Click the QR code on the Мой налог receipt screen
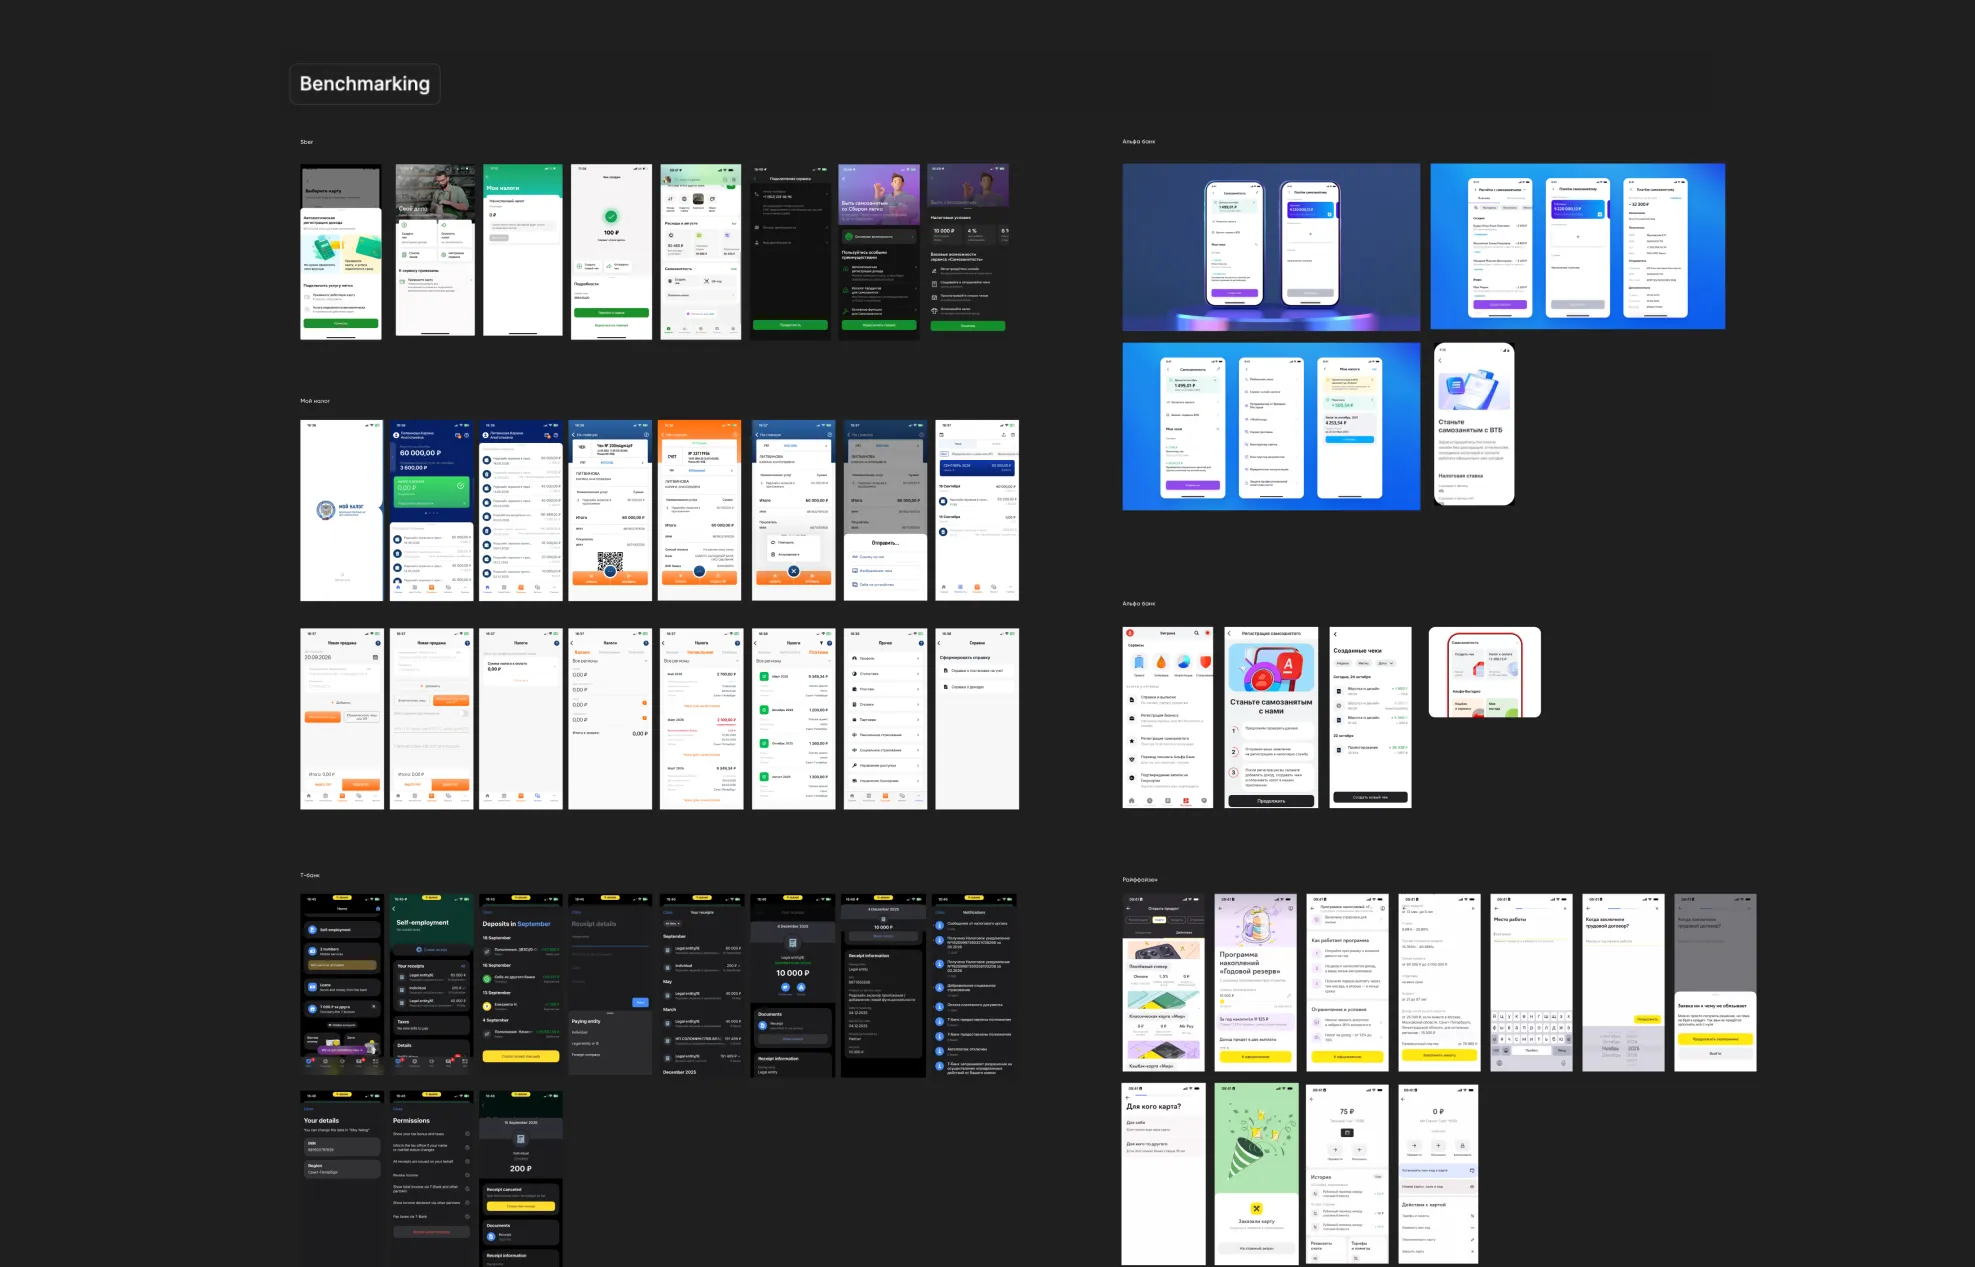The width and height of the screenshot is (1975, 1267). click(x=610, y=562)
